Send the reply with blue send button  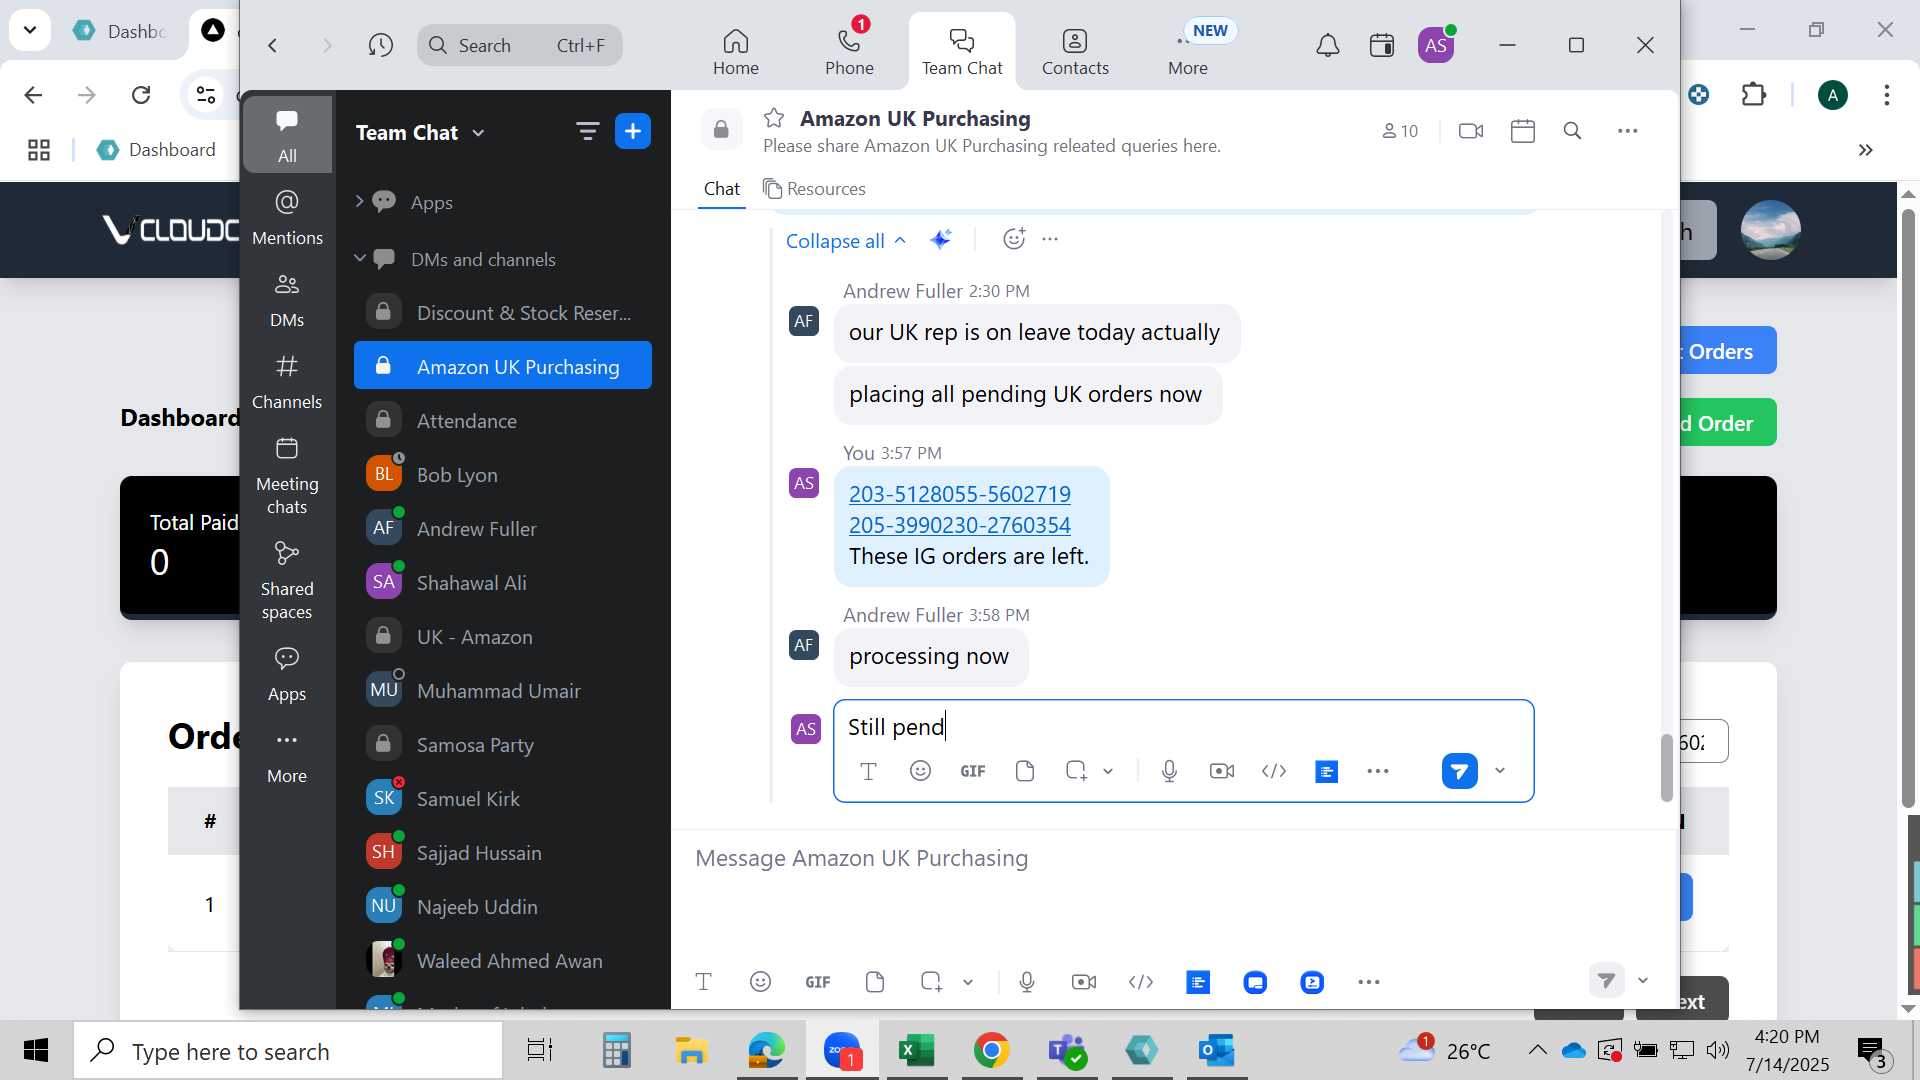[x=1459, y=771]
